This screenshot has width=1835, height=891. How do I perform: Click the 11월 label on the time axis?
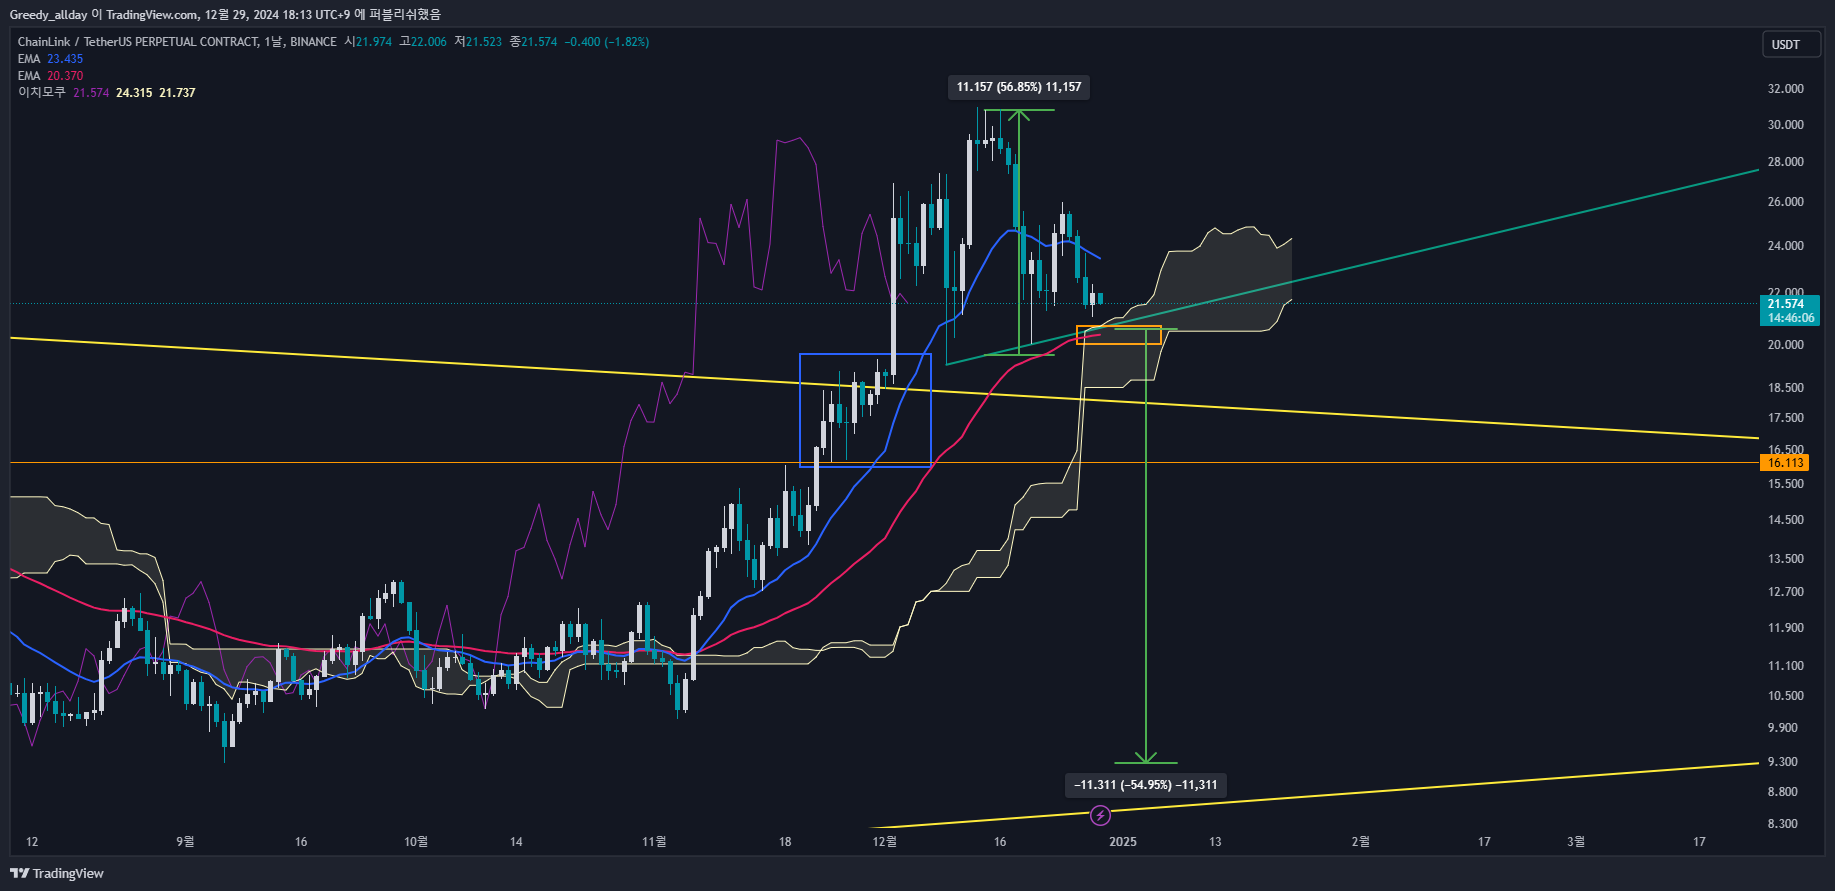654,842
